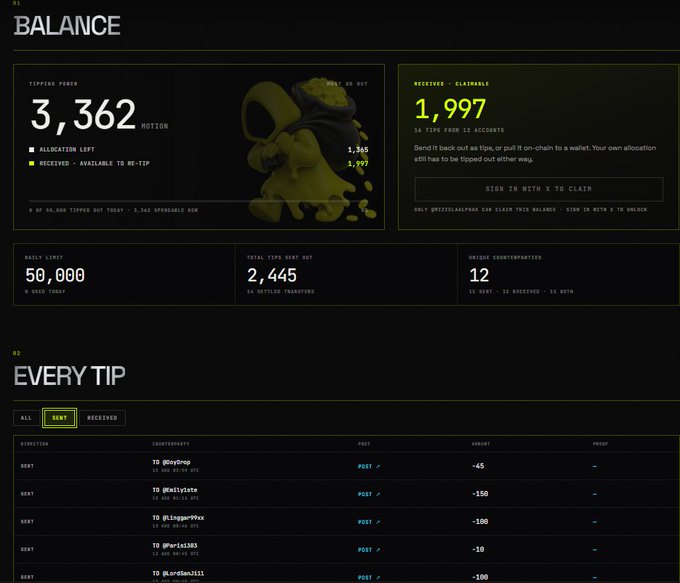Image resolution: width=680 pixels, height=583 pixels.
Task: Click the hooded mascot with coin bag image
Action: [309, 150]
